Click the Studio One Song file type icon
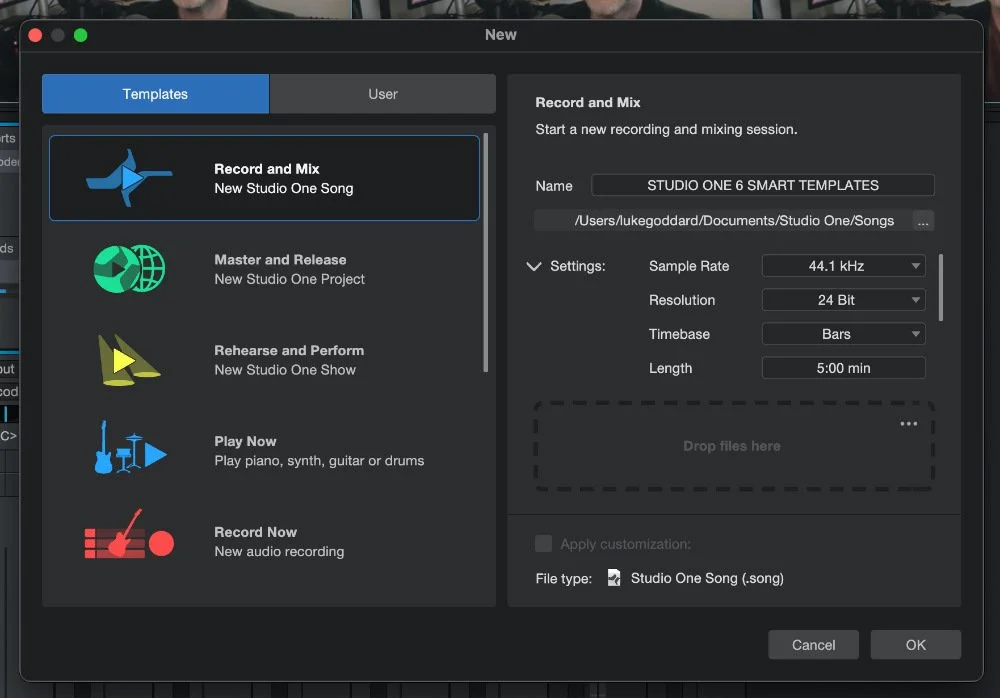This screenshot has height=698, width=1000. 614,577
